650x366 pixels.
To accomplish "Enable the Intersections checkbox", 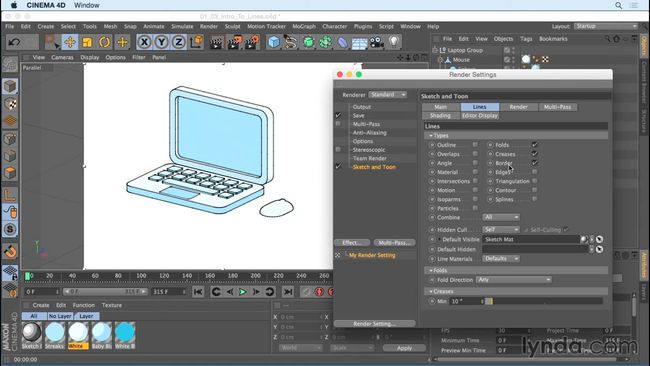I will click(x=475, y=181).
